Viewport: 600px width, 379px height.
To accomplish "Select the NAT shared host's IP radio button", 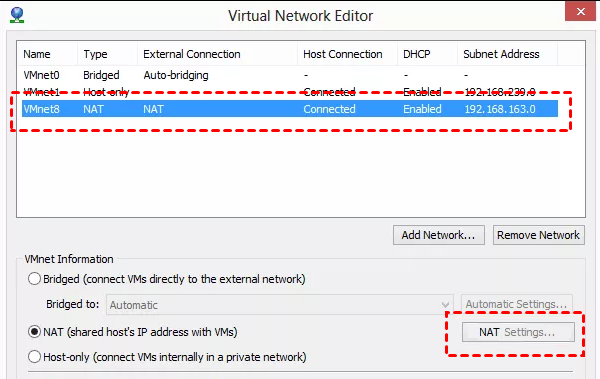I will pos(34,332).
